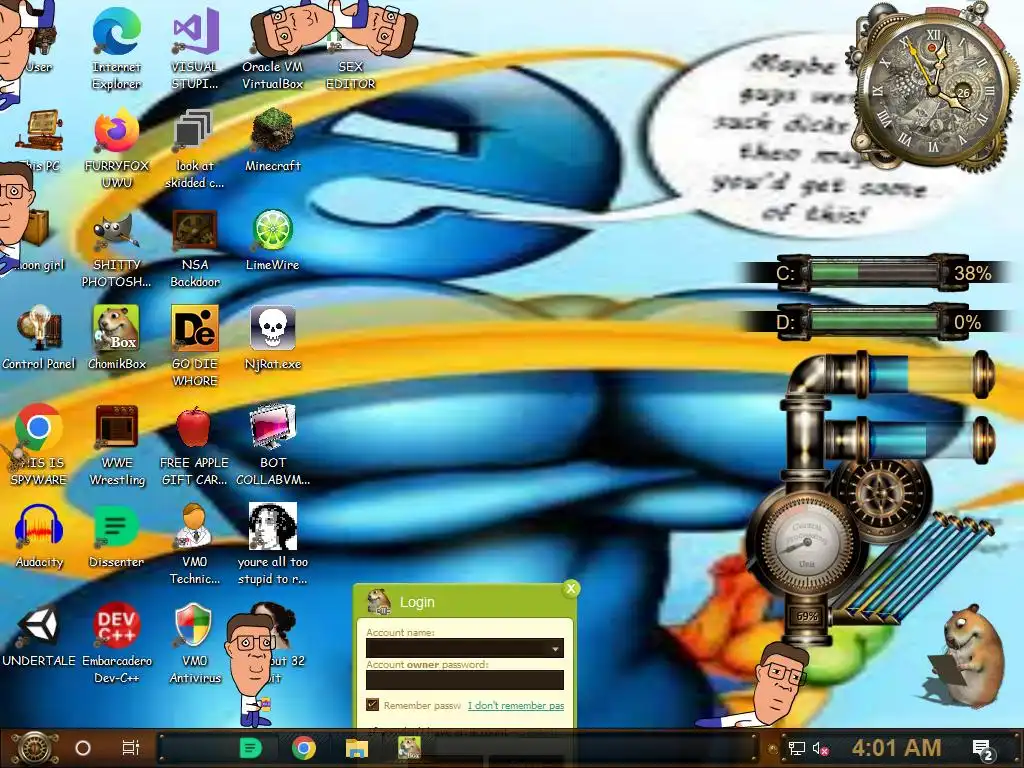Open Dissenter from the taskbar
1024x768 pixels.
click(x=251, y=748)
